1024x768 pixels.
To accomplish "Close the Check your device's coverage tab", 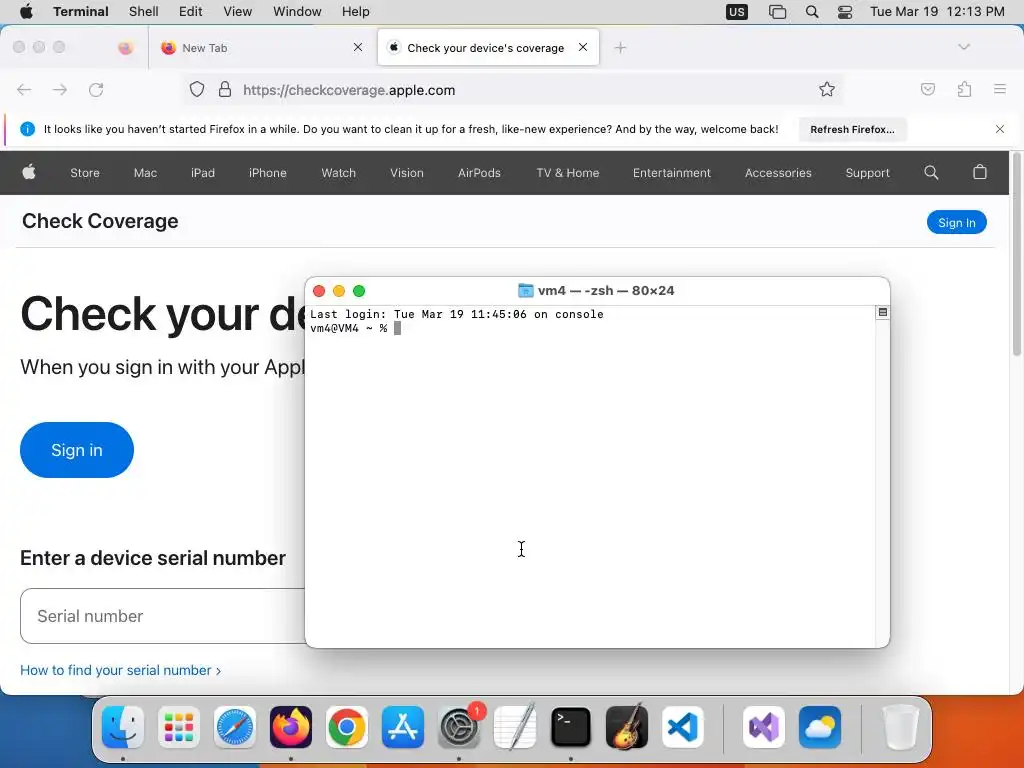I will [x=583, y=47].
